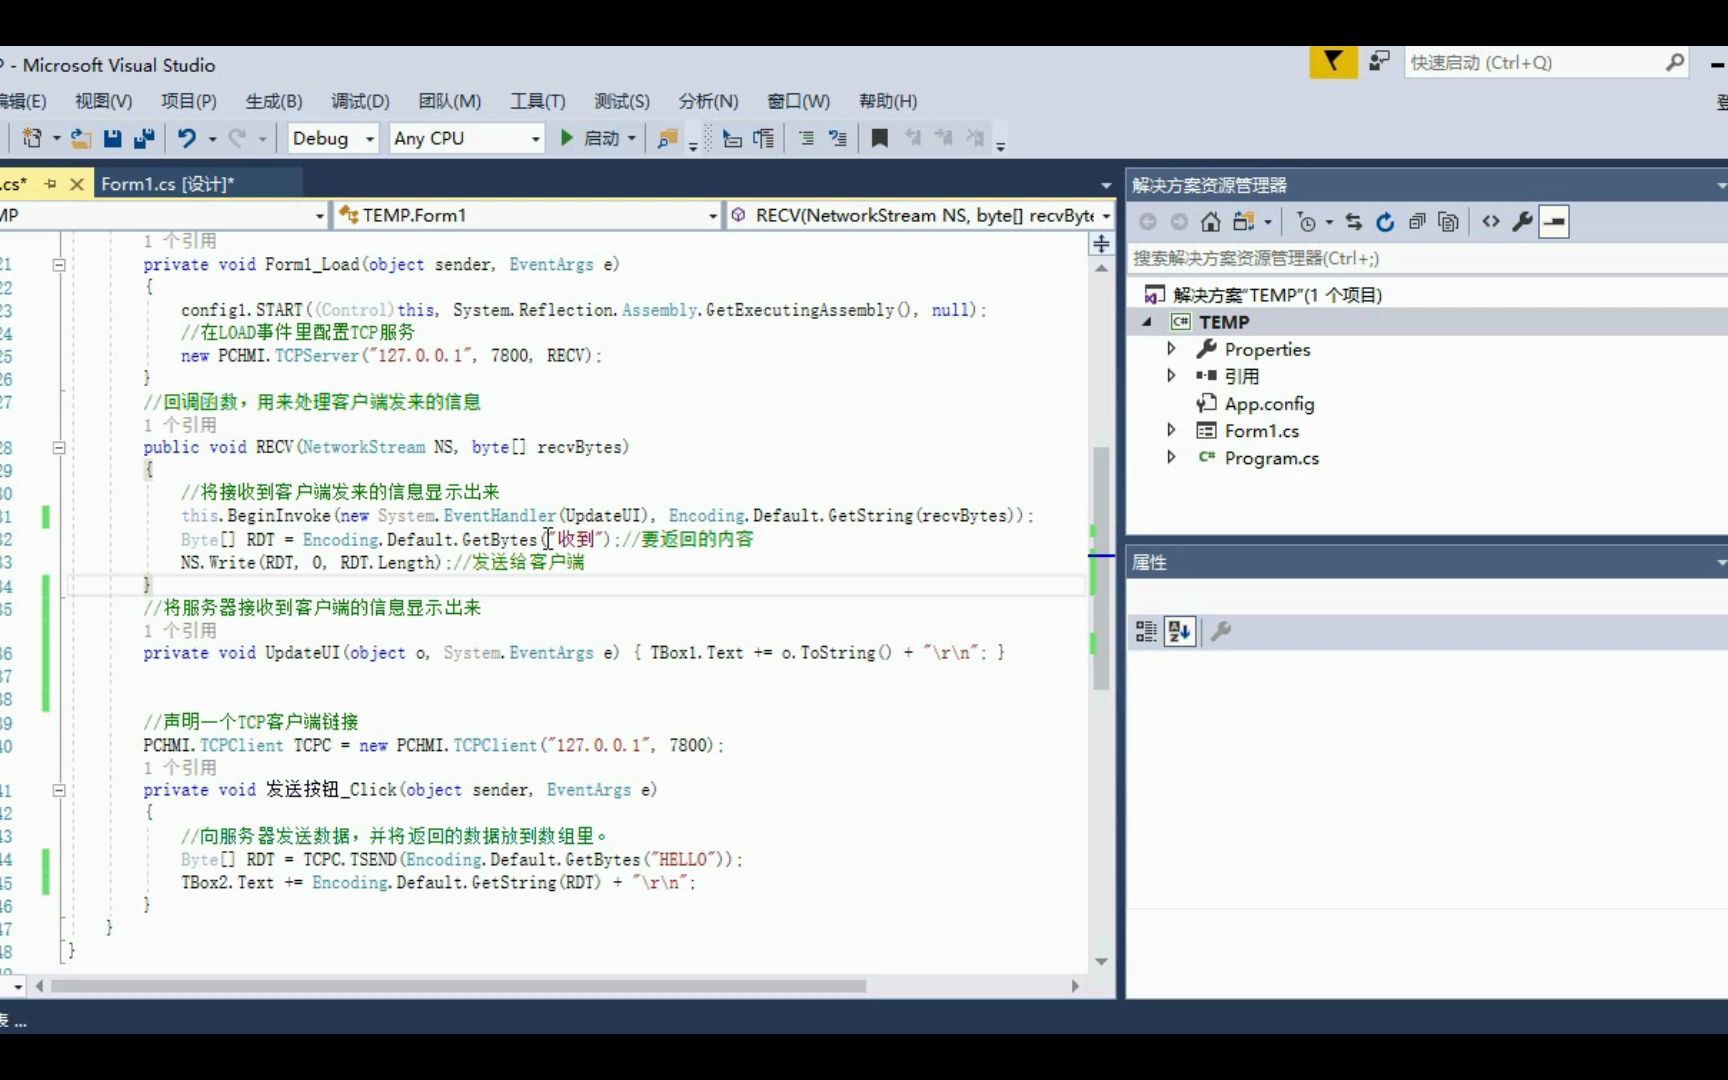
Task: Click the bookmark toggle icon in toolbar
Action: [x=879, y=138]
